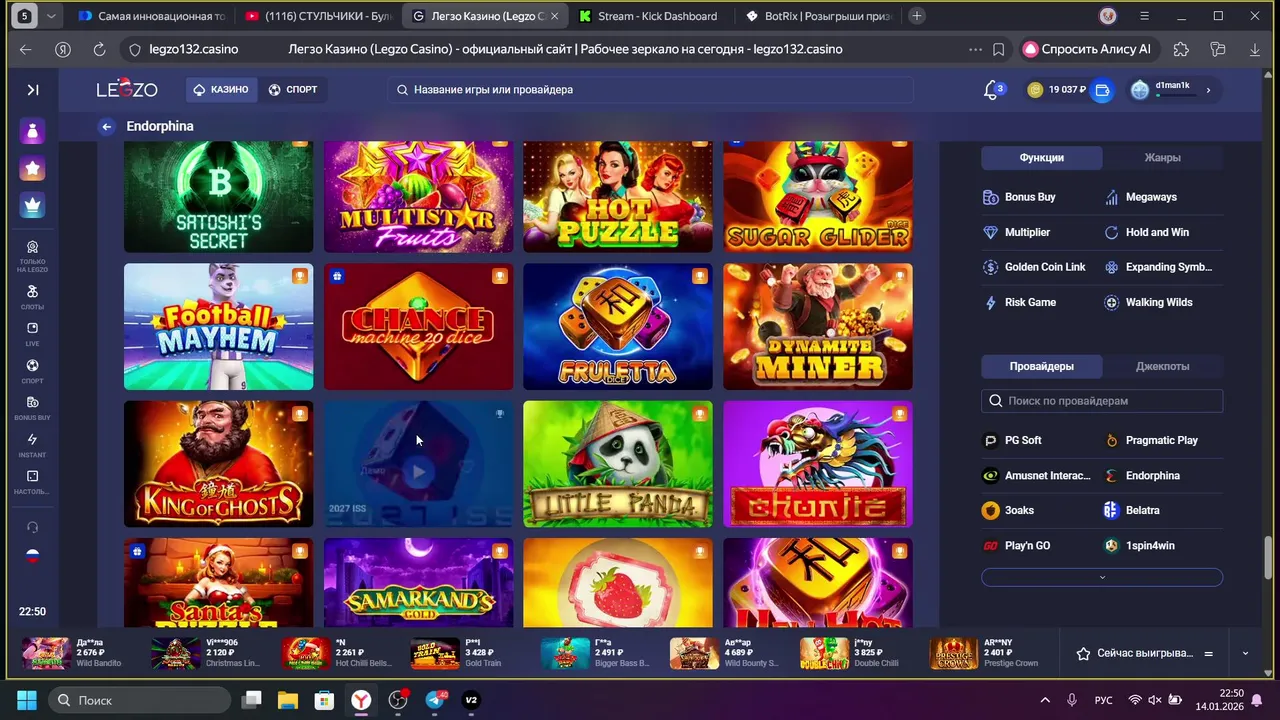
Task: Show hidden system tray icons
Action: click(1045, 700)
